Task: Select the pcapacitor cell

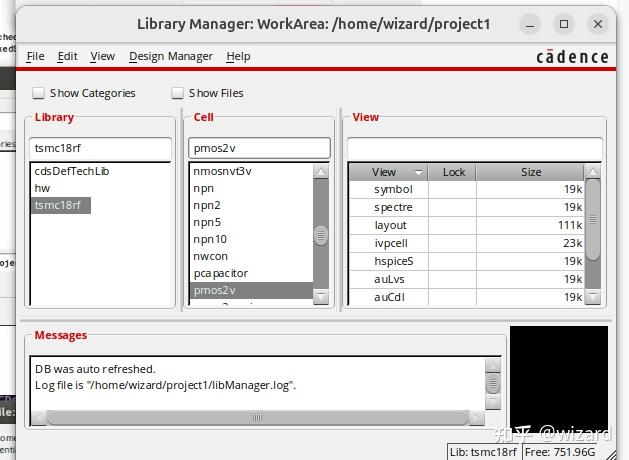Action: click(251, 273)
